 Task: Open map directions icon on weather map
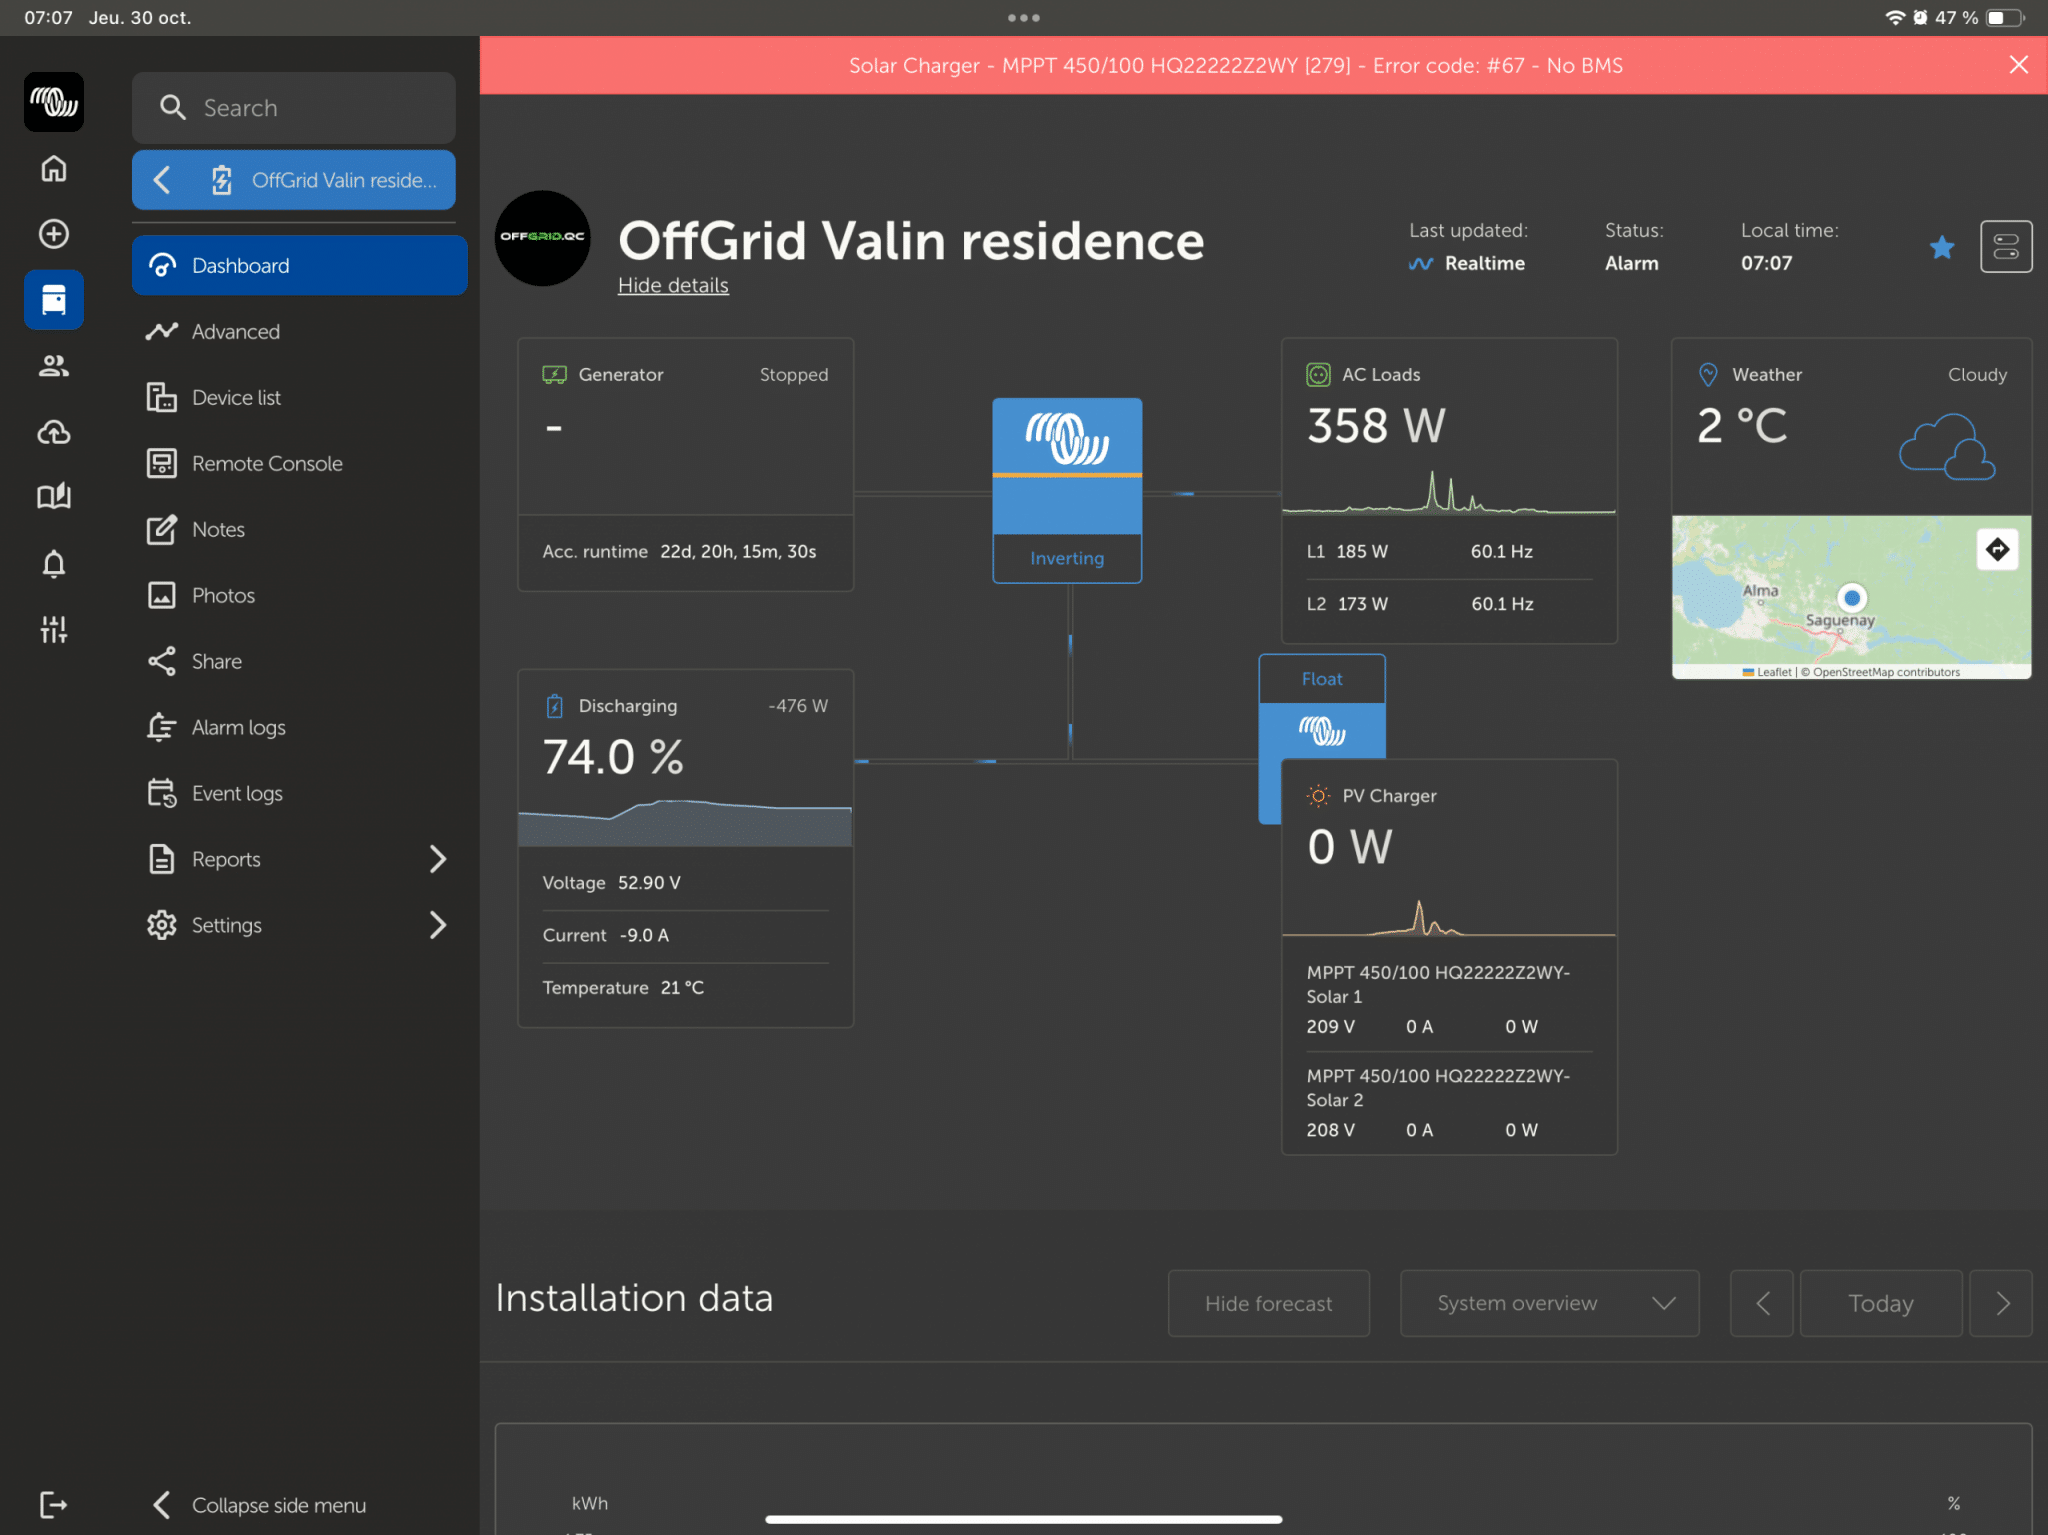click(1997, 549)
